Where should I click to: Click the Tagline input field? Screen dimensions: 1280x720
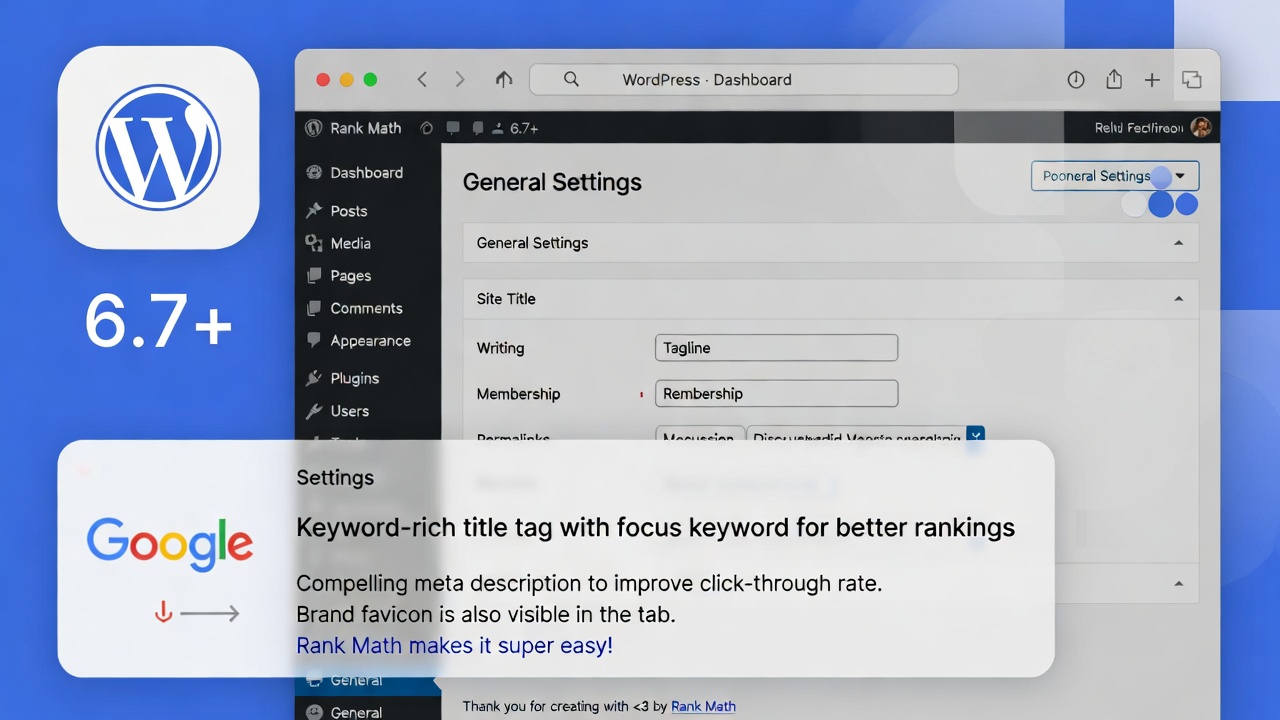[776, 348]
